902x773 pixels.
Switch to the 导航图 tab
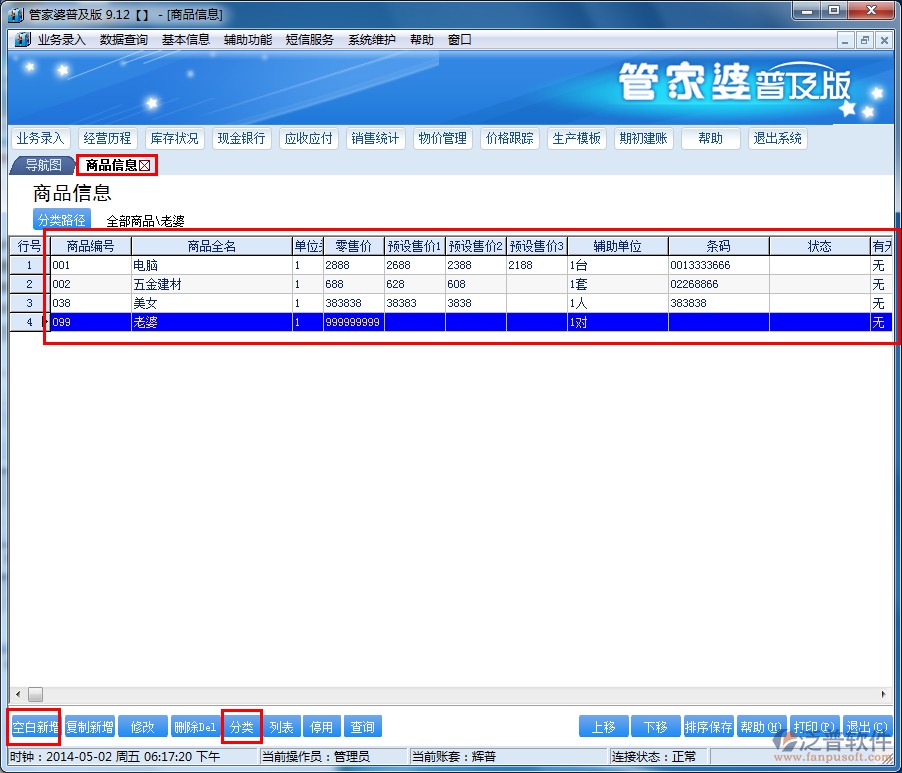coord(43,166)
